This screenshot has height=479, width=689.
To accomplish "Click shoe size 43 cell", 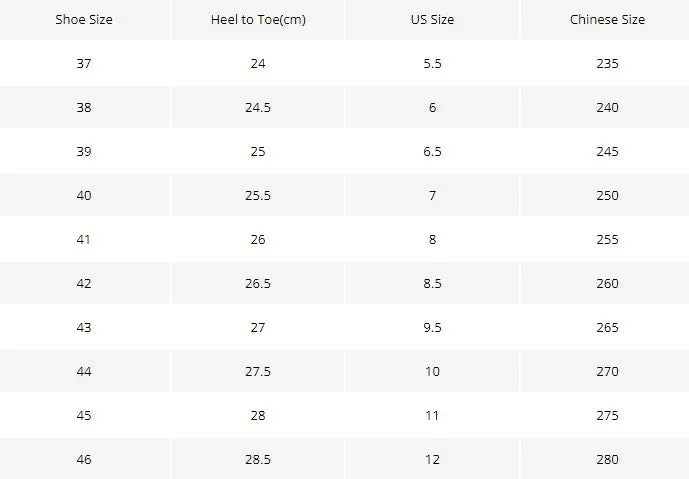I will tap(84, 327).
